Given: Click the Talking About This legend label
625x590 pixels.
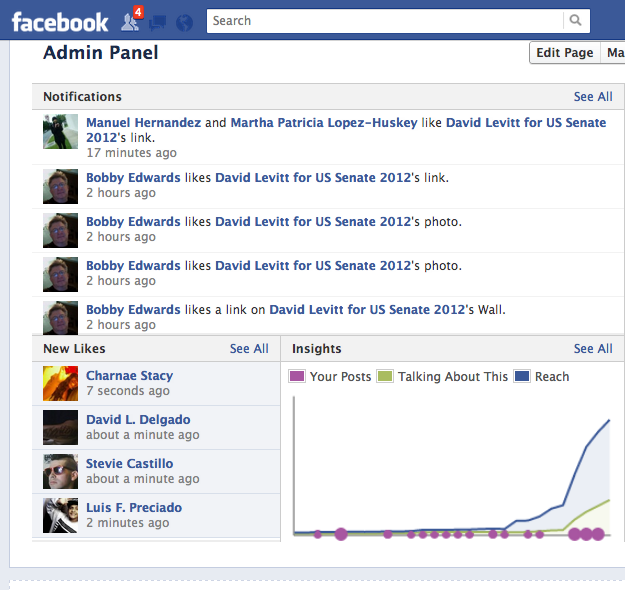Looking at the screenshot, I should tap(453, 376).
